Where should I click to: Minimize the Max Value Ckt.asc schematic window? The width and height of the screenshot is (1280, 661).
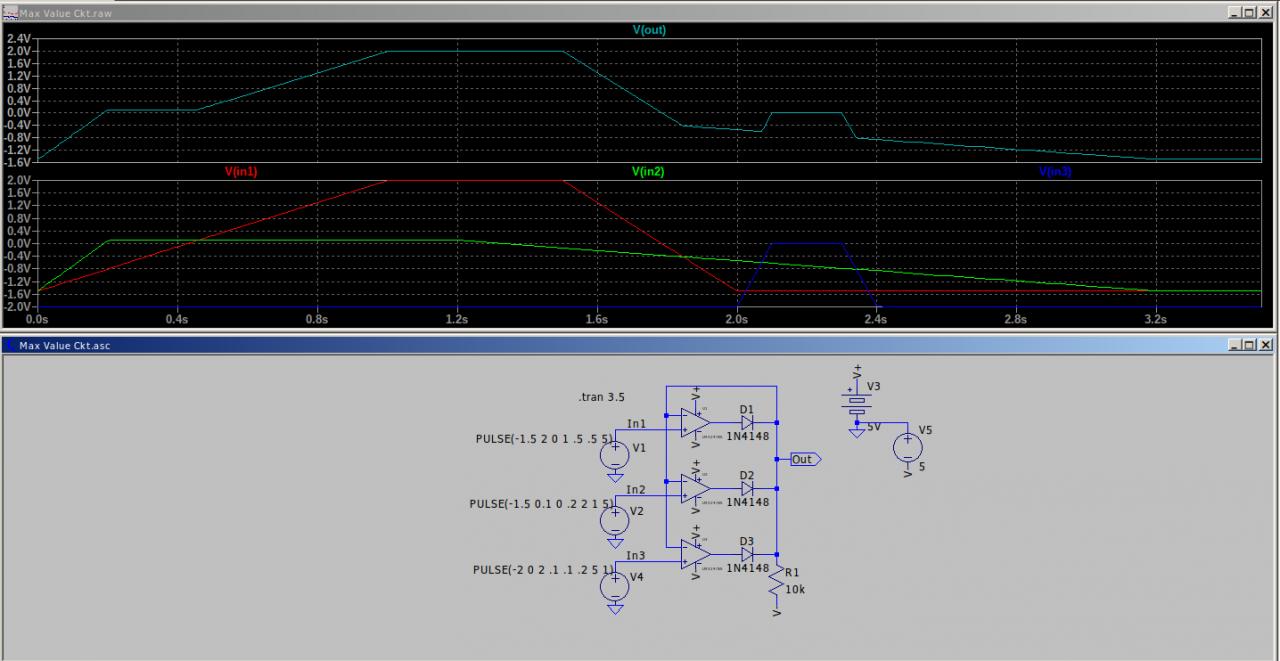pos(1234,345)
